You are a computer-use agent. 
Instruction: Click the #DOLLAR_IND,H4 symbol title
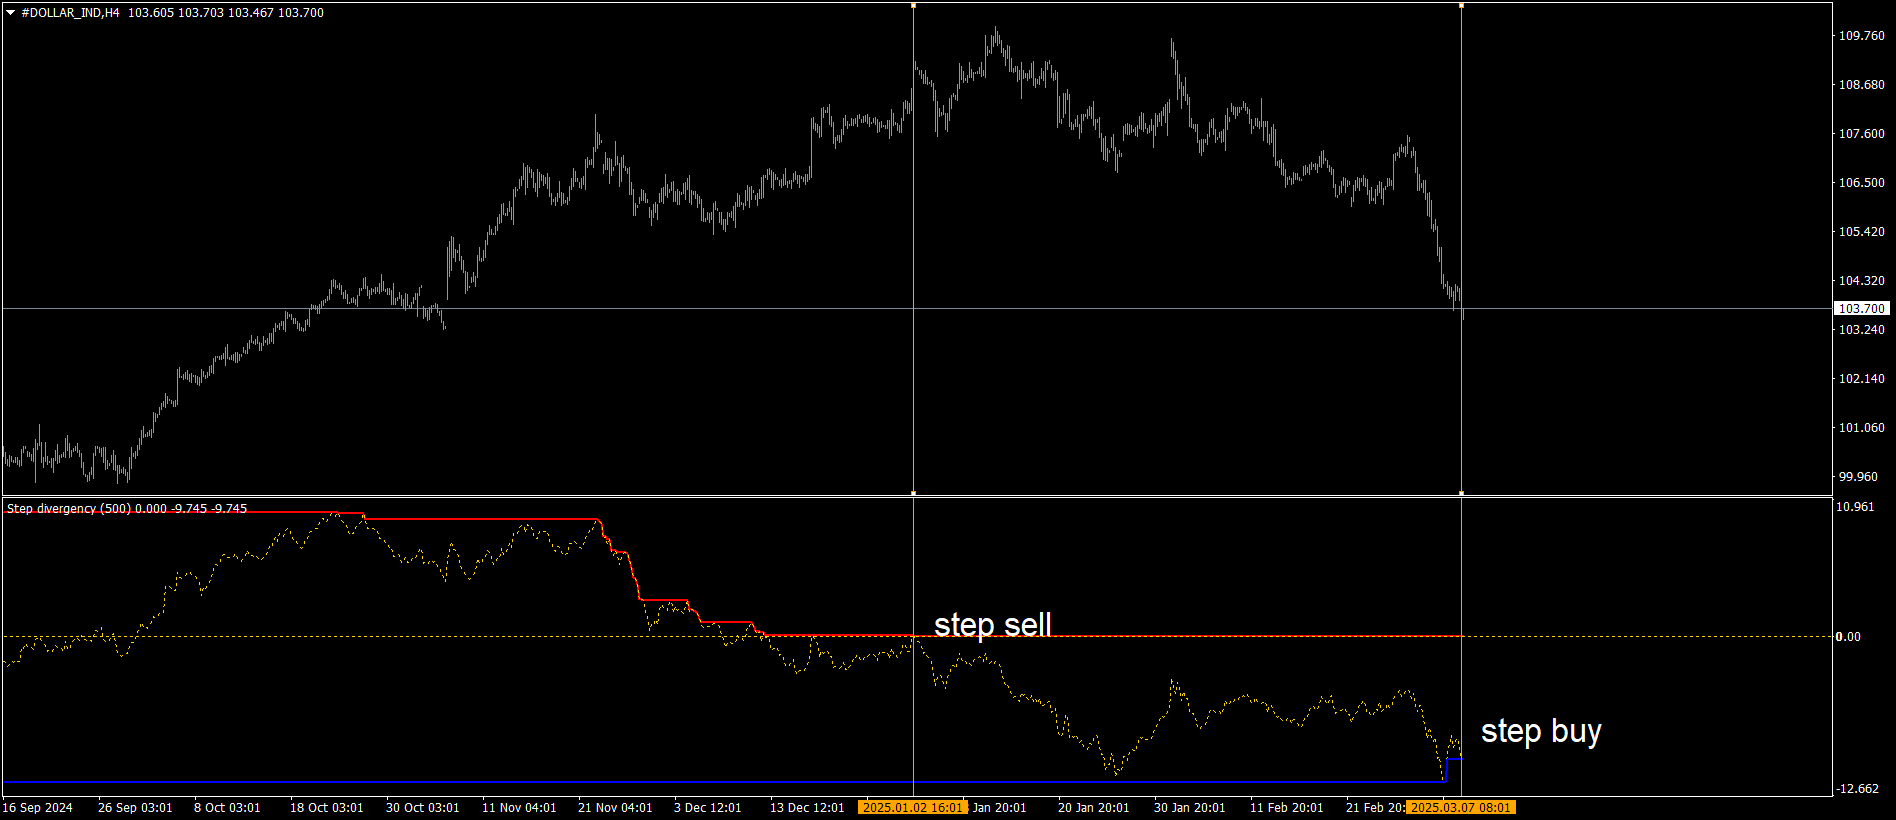pos(70,13)
